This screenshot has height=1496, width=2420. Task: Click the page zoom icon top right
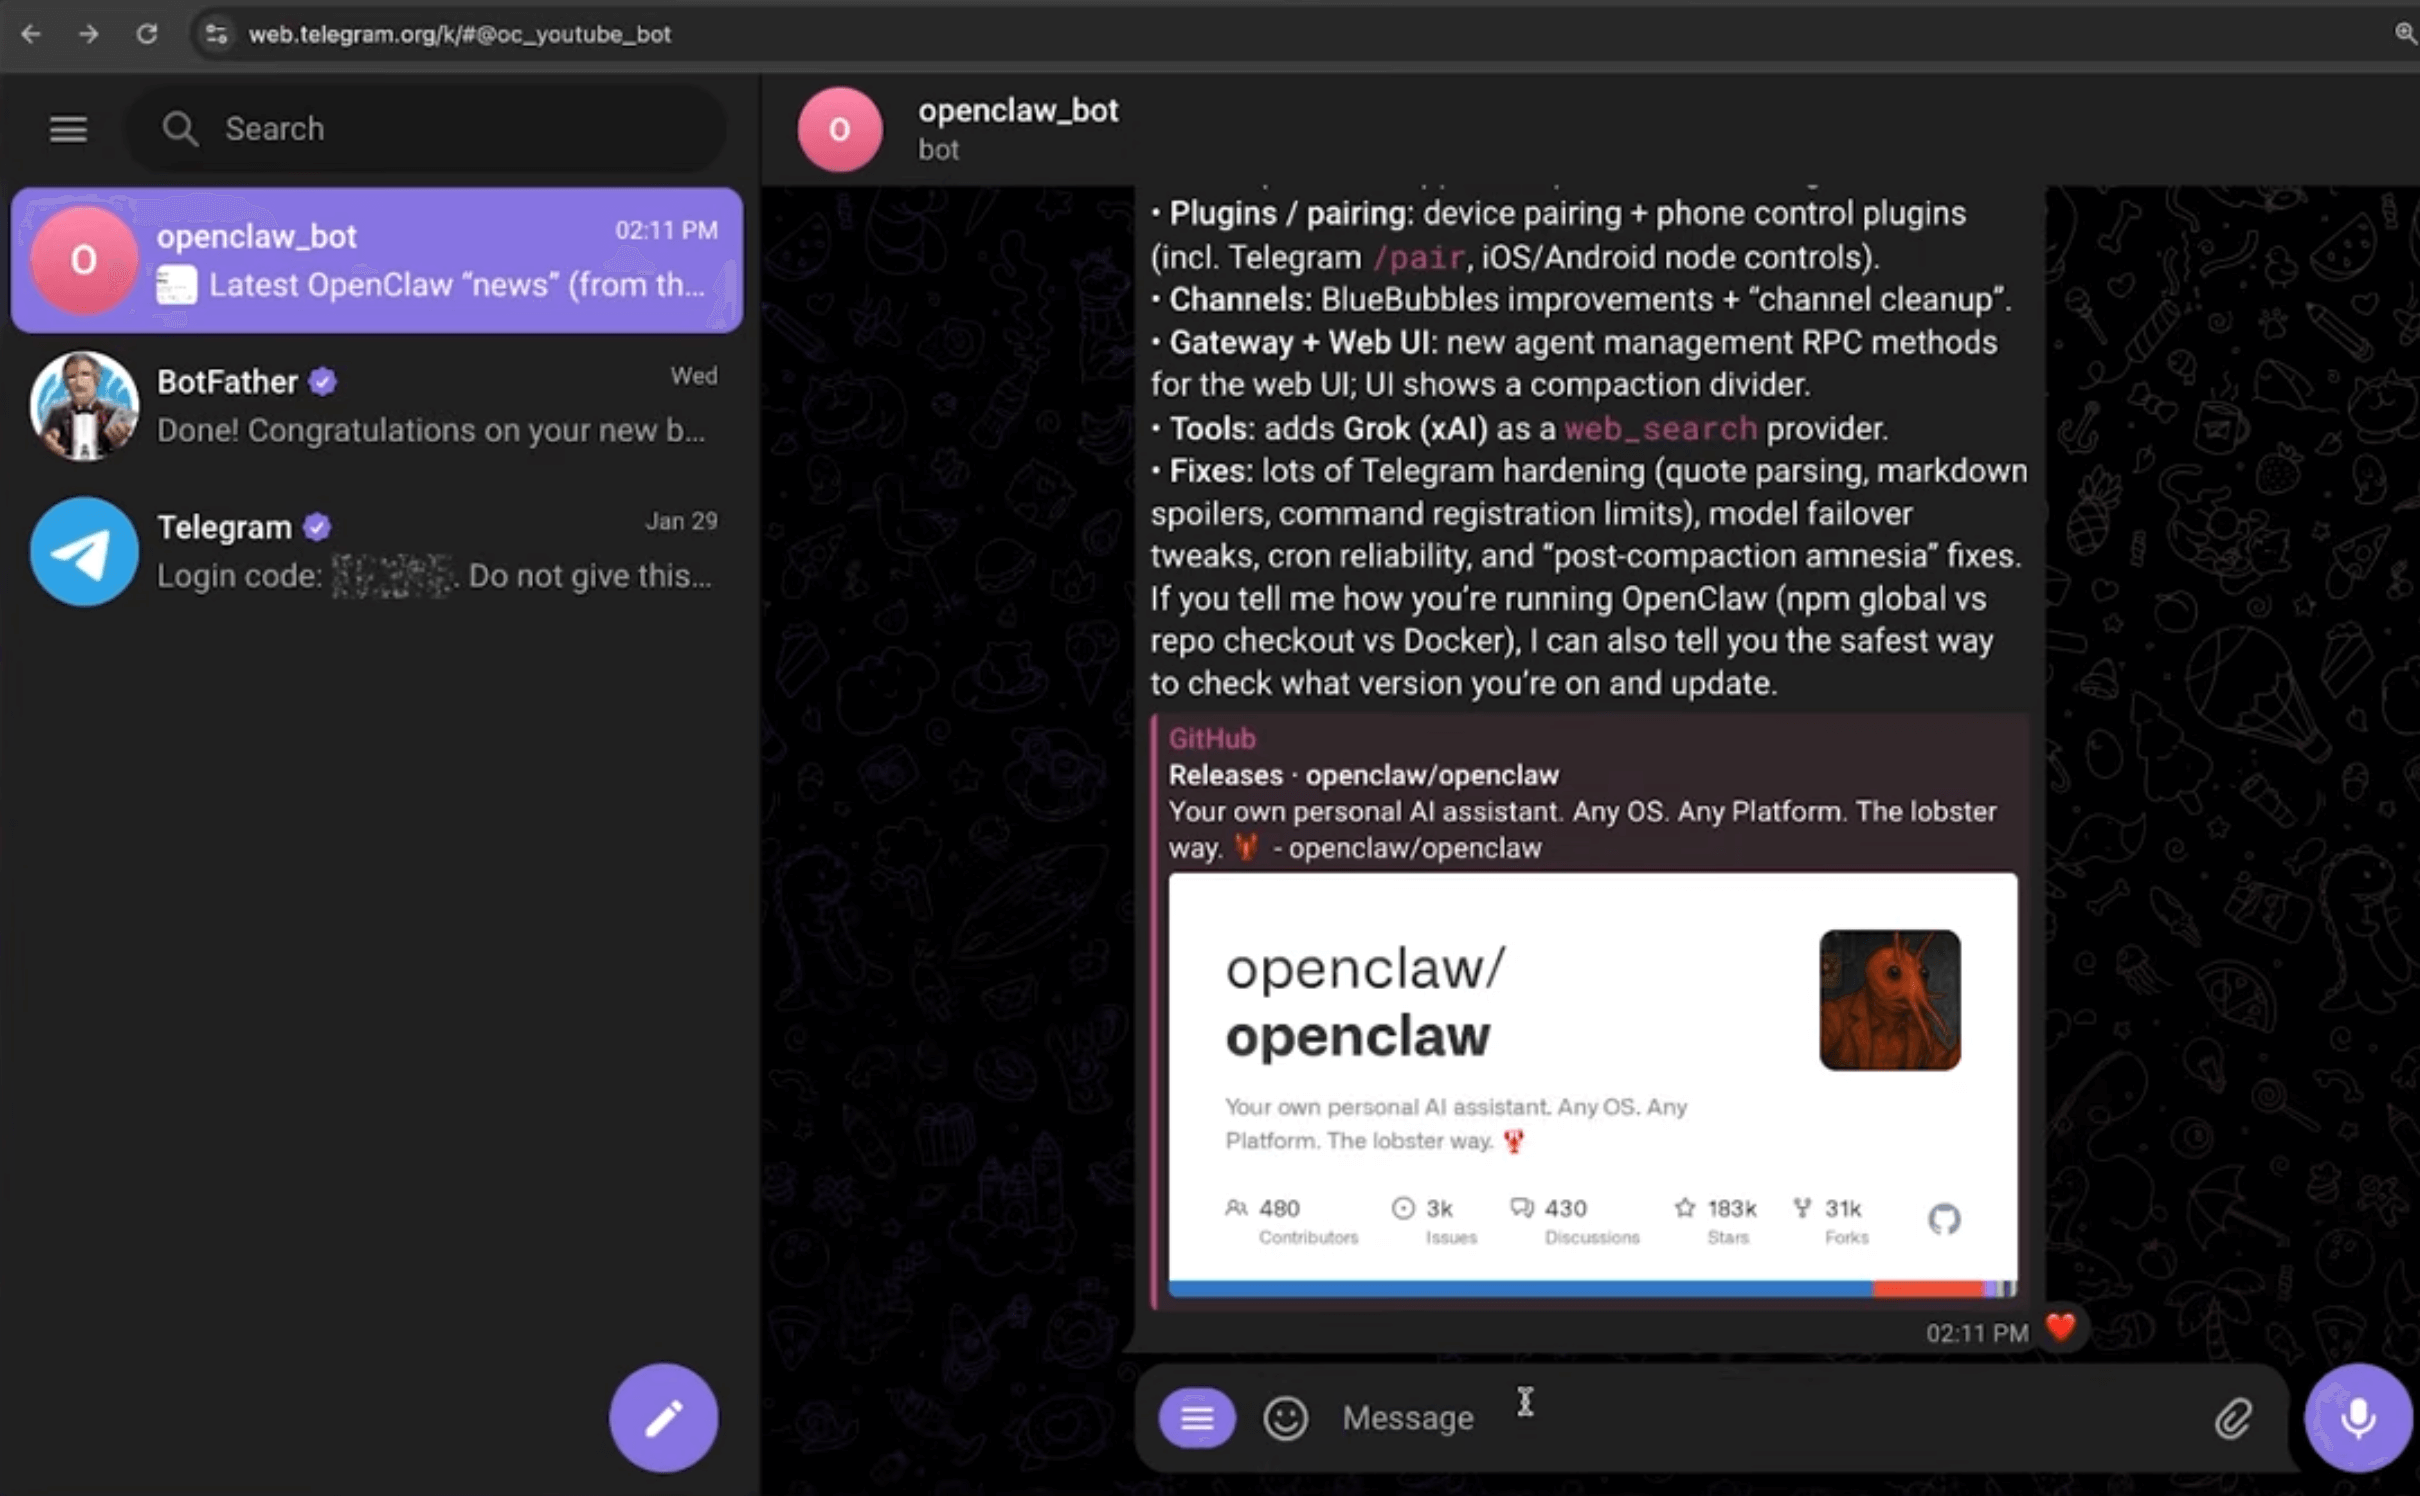[x=2406, y=34]
